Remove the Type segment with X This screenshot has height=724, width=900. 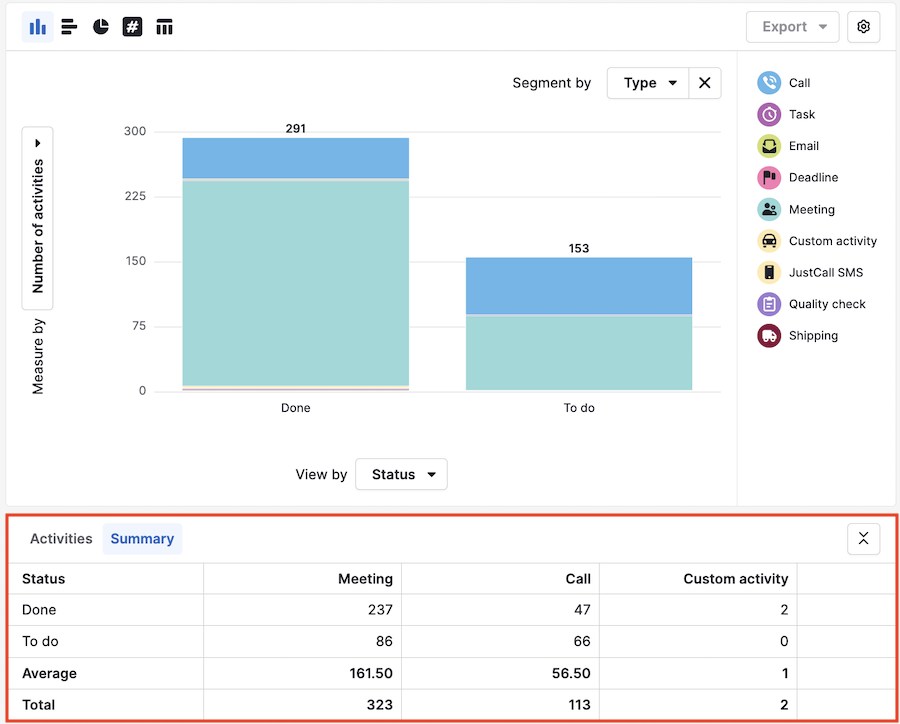pyautogui.click(x=704, y=83)
